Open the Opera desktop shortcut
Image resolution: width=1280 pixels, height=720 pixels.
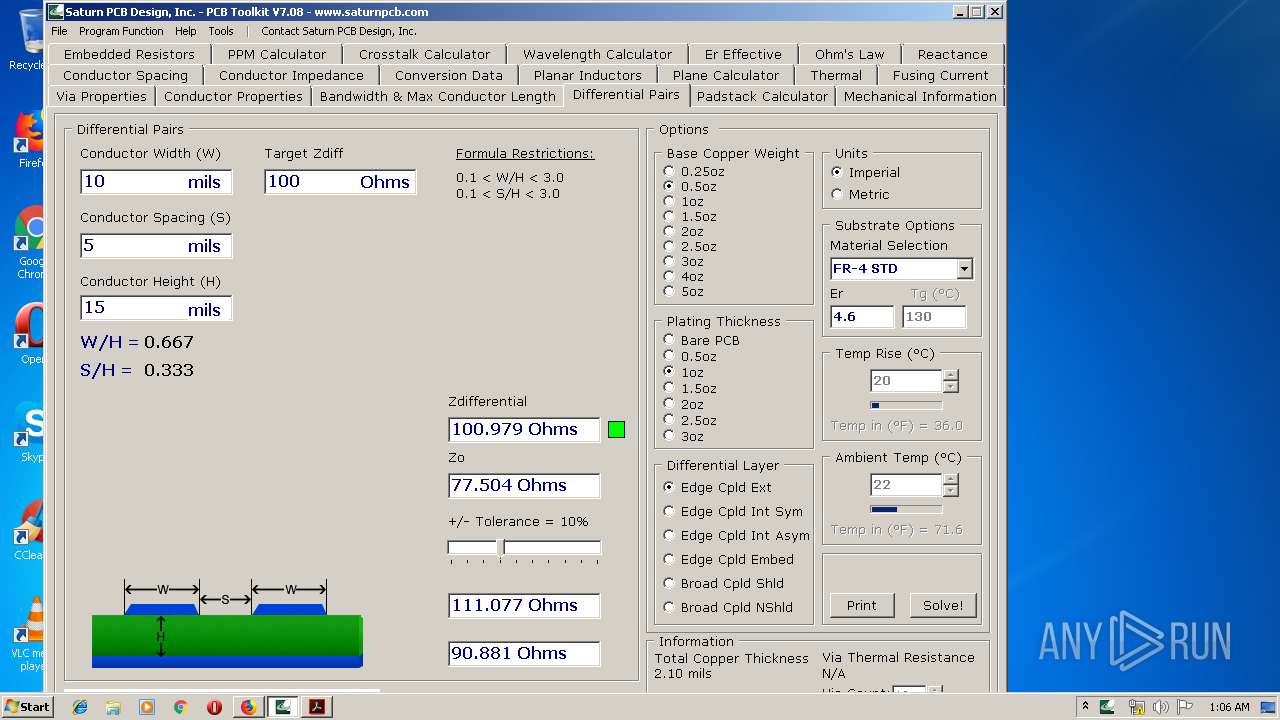31,333
